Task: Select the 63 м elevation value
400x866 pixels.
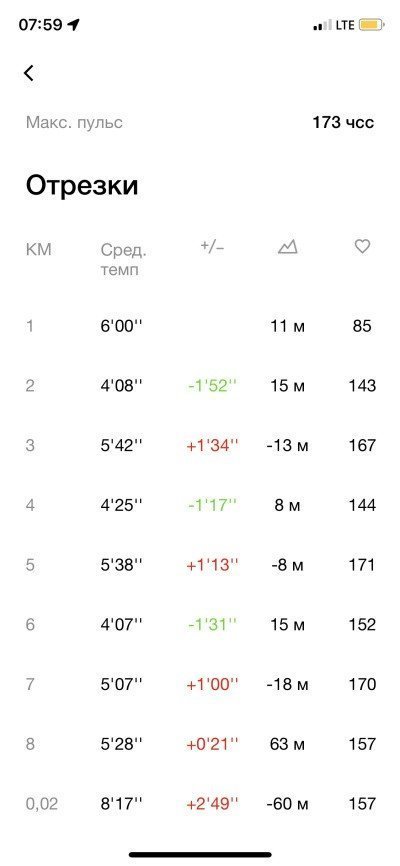Action: click(287, 744)
